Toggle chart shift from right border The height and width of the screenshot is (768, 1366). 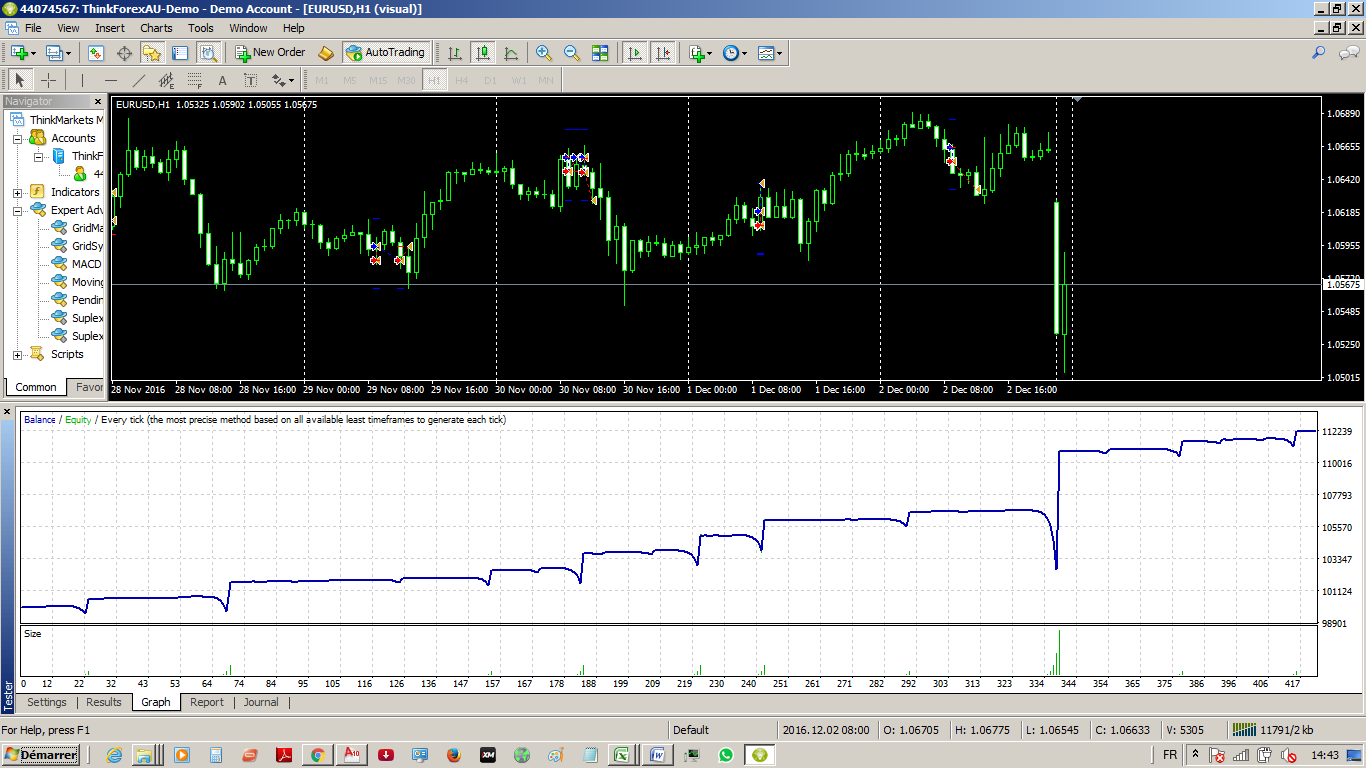tap(662, 53)
